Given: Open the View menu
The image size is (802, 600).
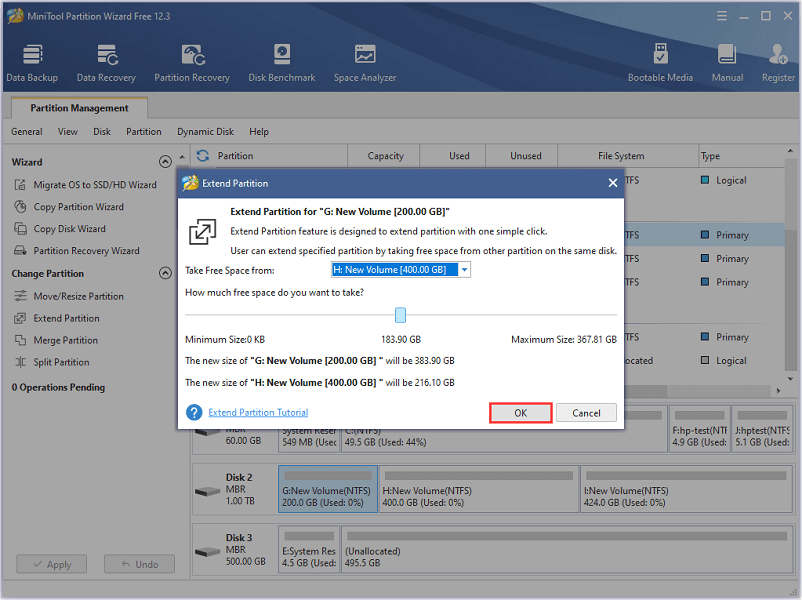Looking at the screenshot, I should coord(68,132).
